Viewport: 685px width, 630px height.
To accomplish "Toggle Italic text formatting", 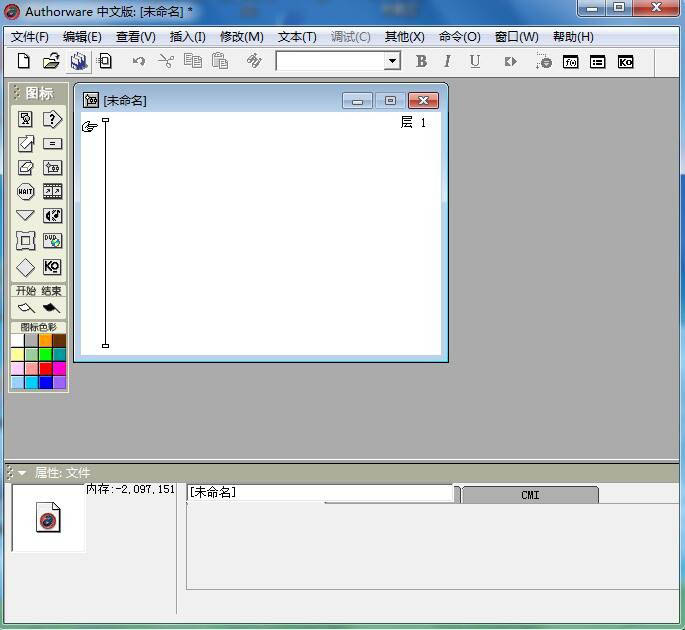I will [447, 62].
